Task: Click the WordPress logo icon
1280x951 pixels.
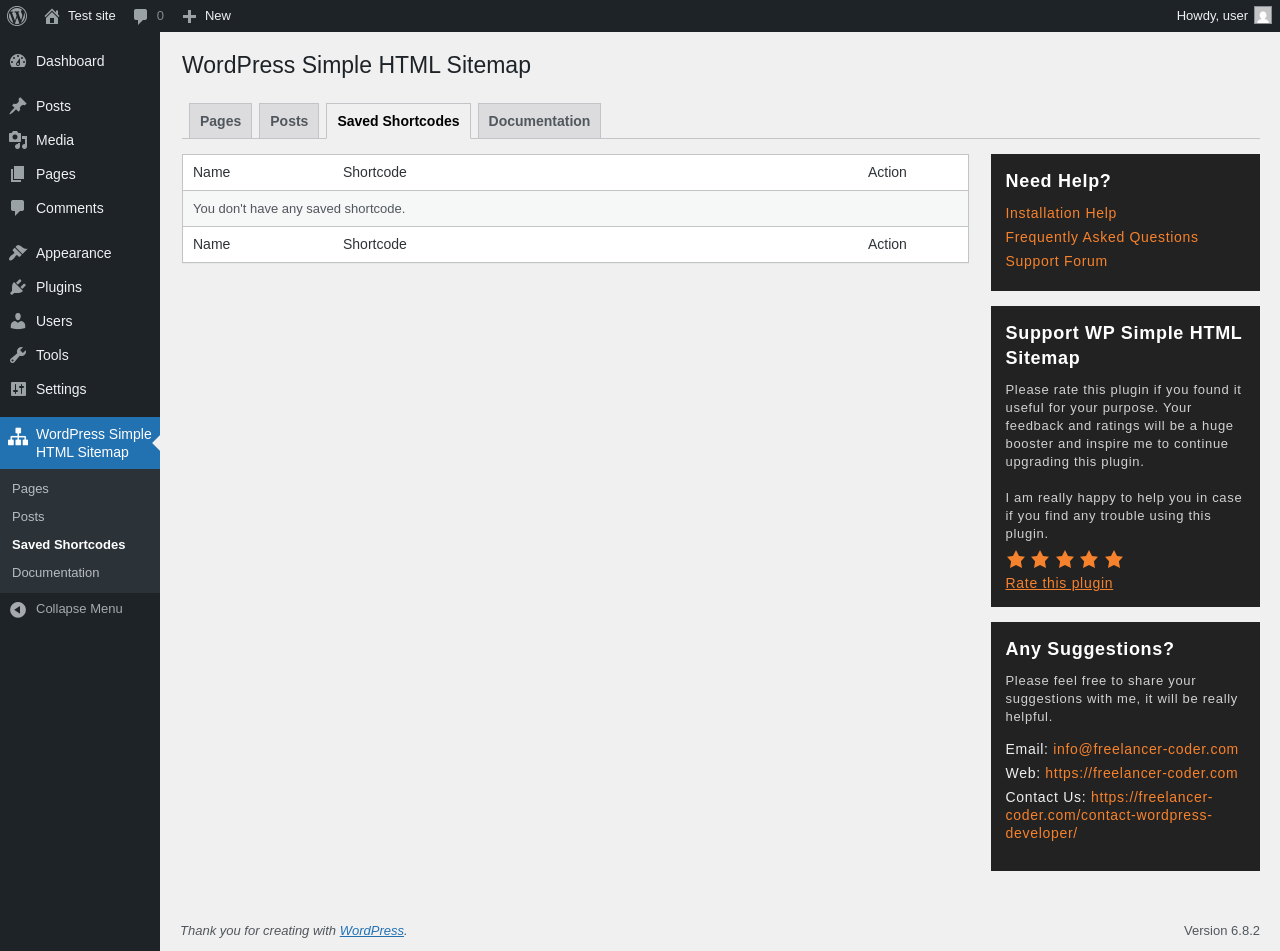Action: [17, 16]
